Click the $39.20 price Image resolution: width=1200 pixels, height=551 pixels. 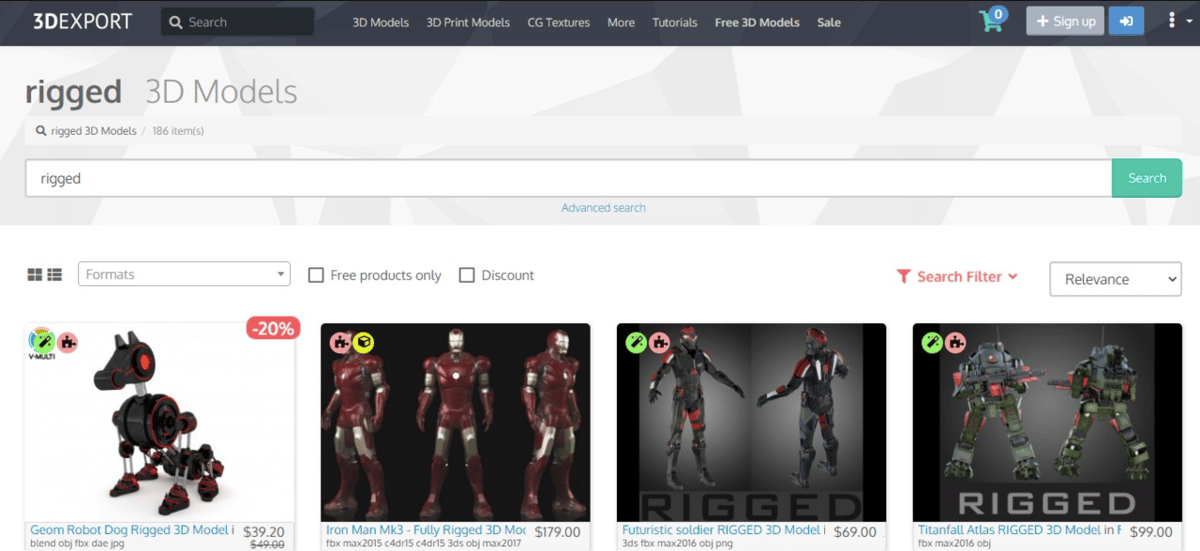pos(264,532)
